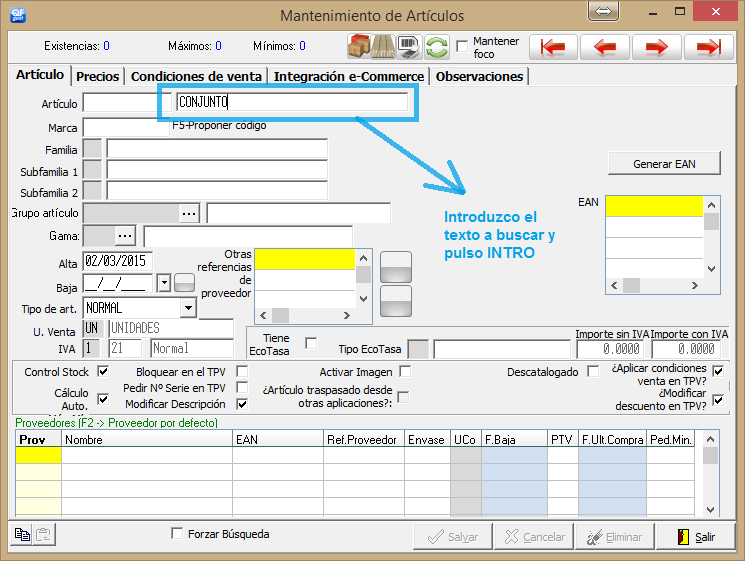Click the QF gest application icon
Viewport: 745px width, 561px height.
18,15
